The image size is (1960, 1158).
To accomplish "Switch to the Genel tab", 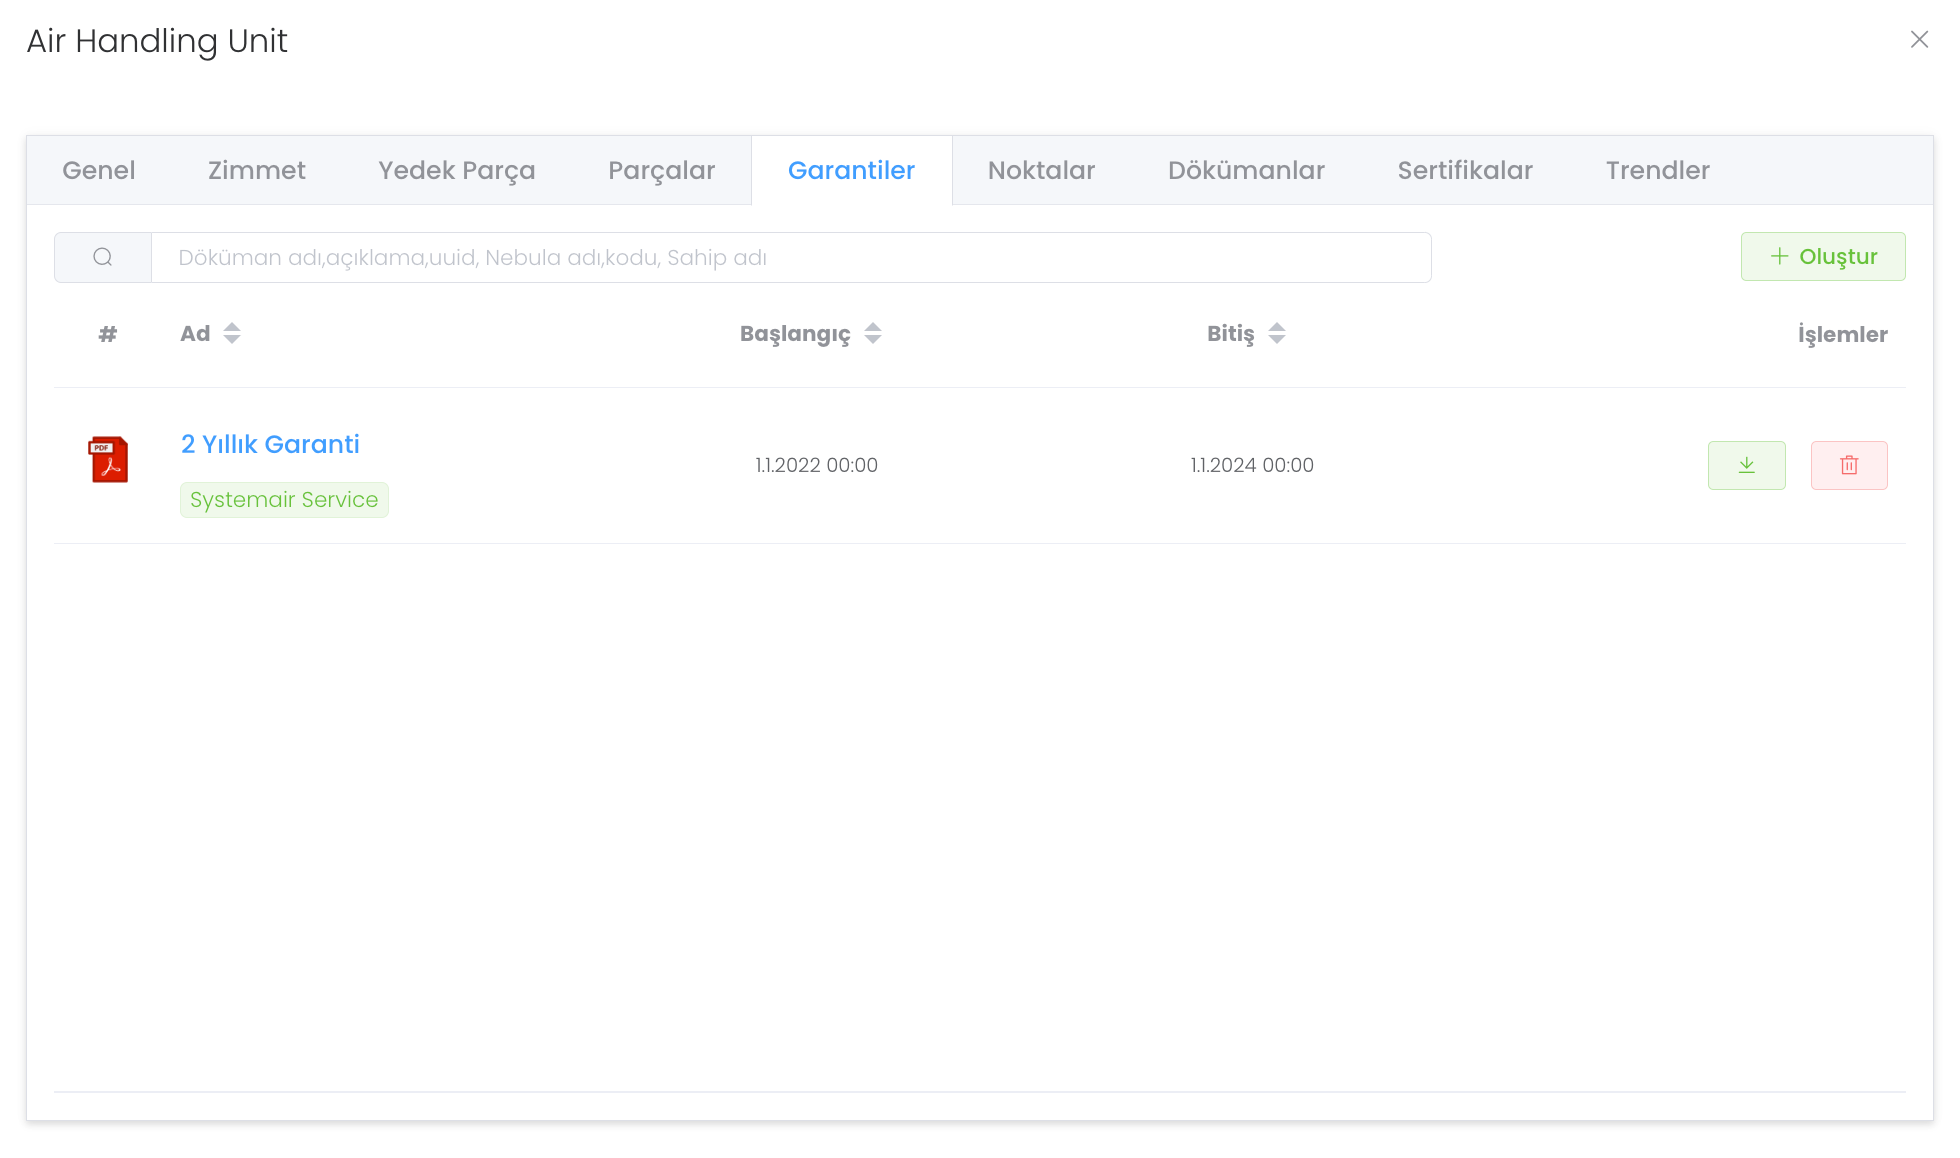I will 98,170.
